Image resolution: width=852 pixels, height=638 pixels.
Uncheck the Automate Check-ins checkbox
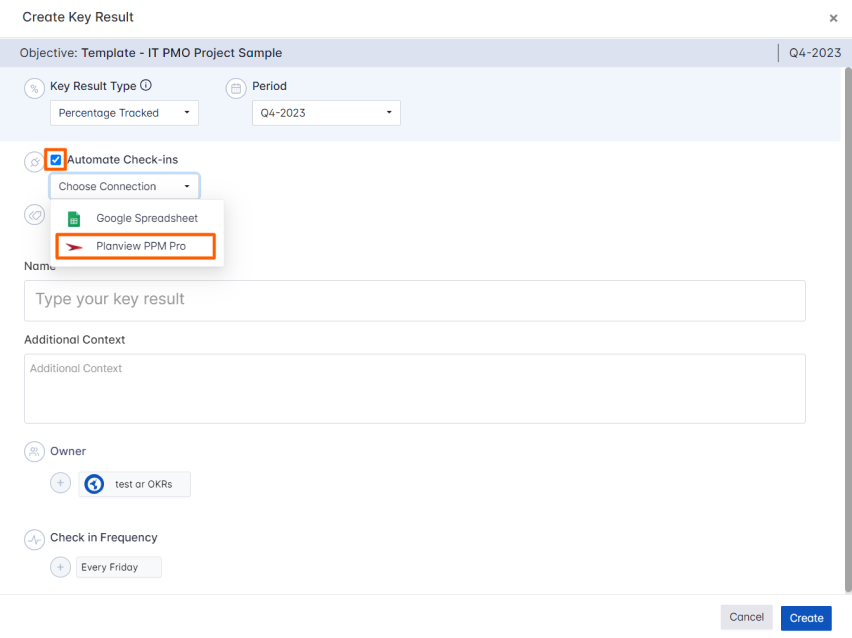56,159
